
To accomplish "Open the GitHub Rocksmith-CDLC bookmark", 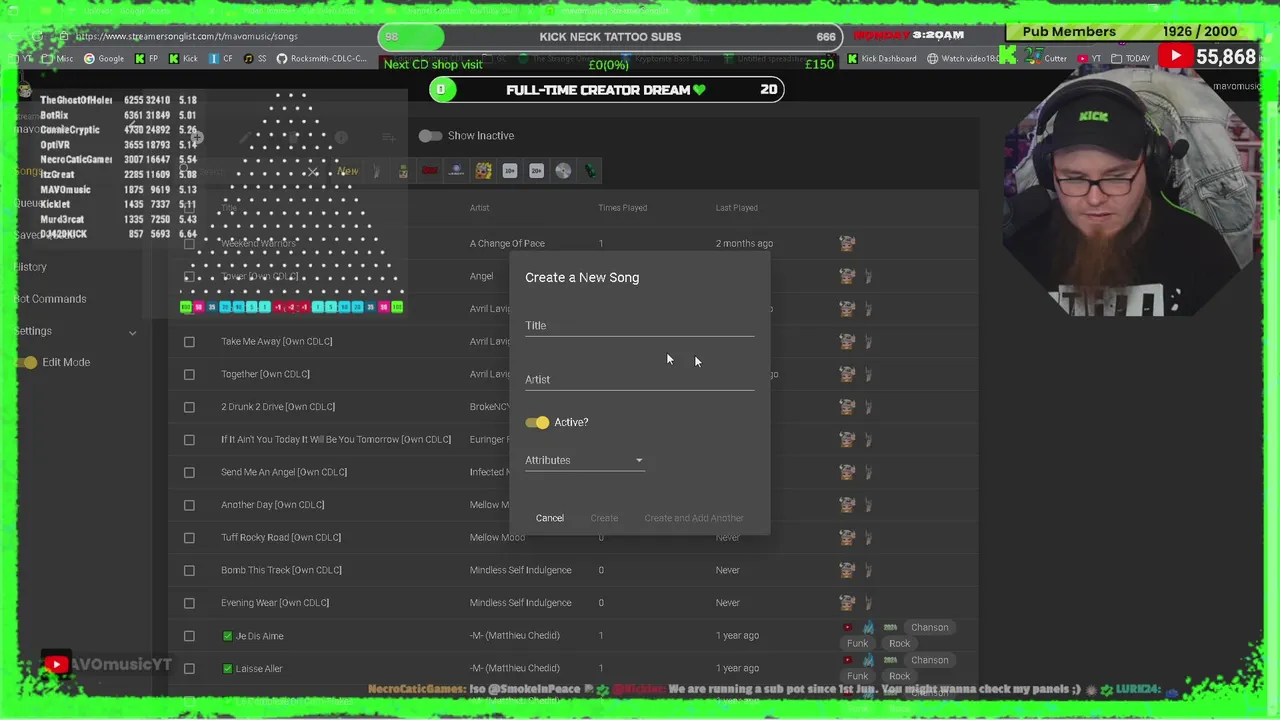I will (322, 58).
